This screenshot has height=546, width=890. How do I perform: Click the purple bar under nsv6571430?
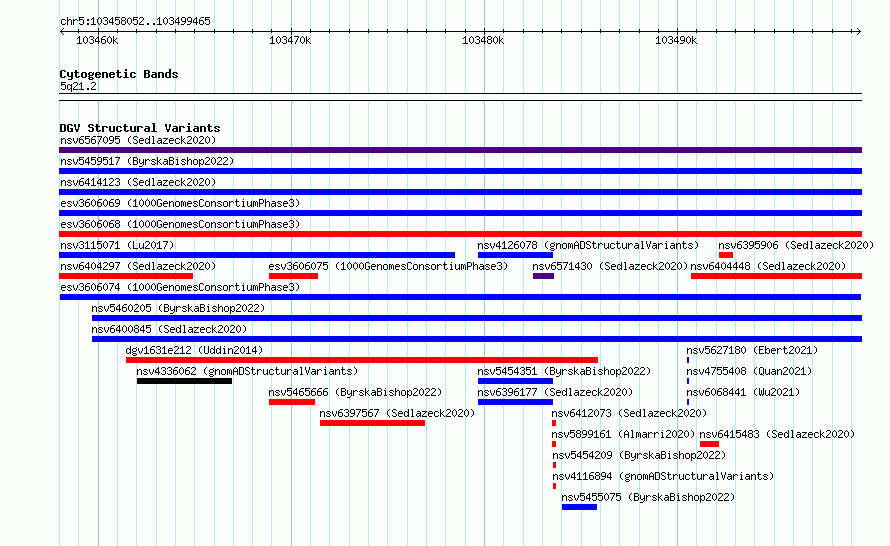pyautogui.click(x=543, y=276)
